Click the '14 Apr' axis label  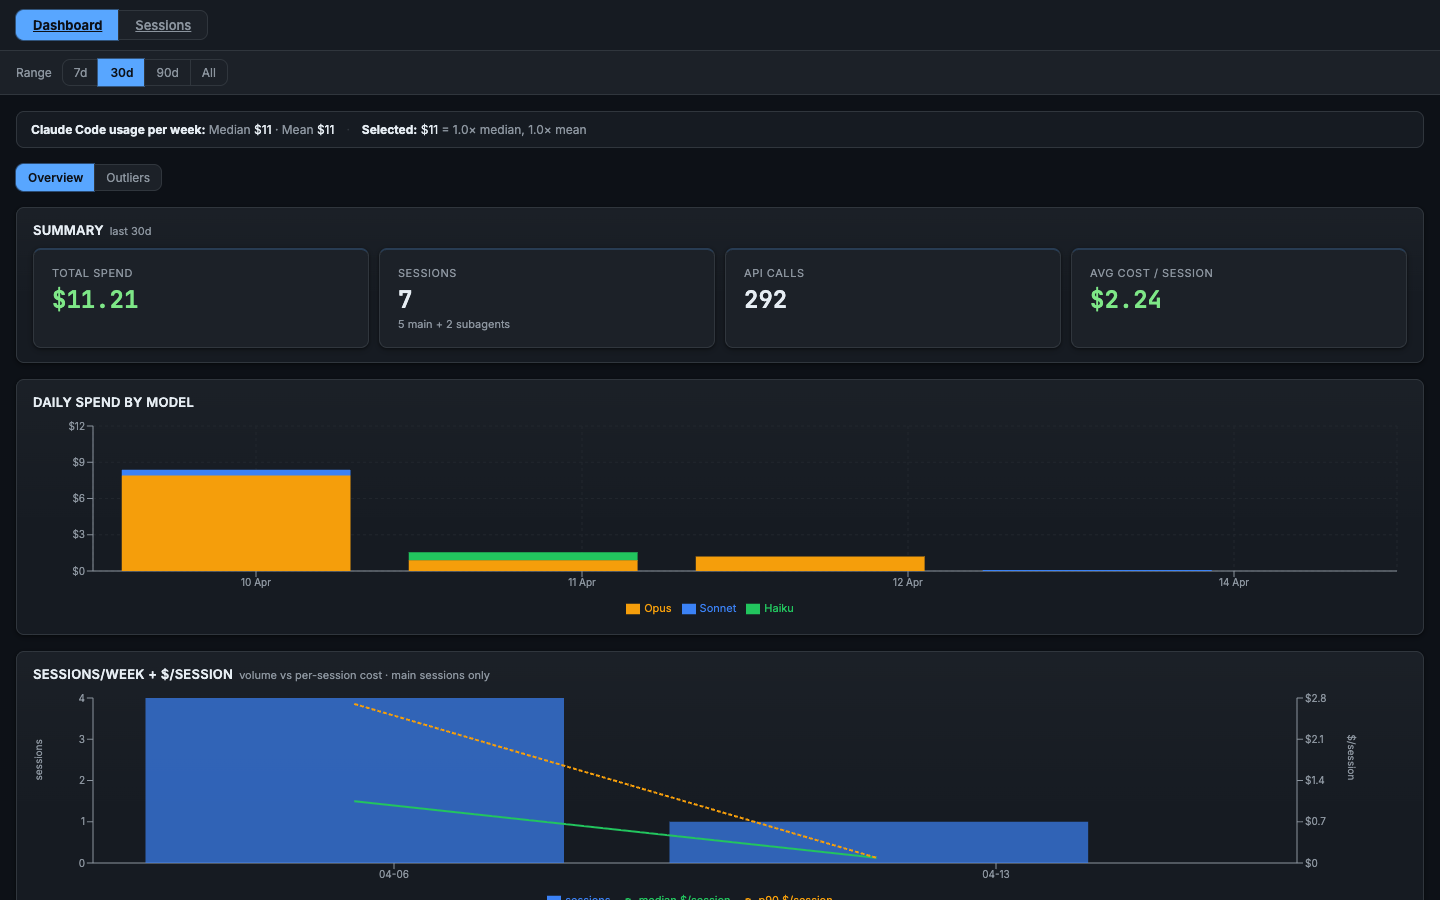coord(1233,582)
